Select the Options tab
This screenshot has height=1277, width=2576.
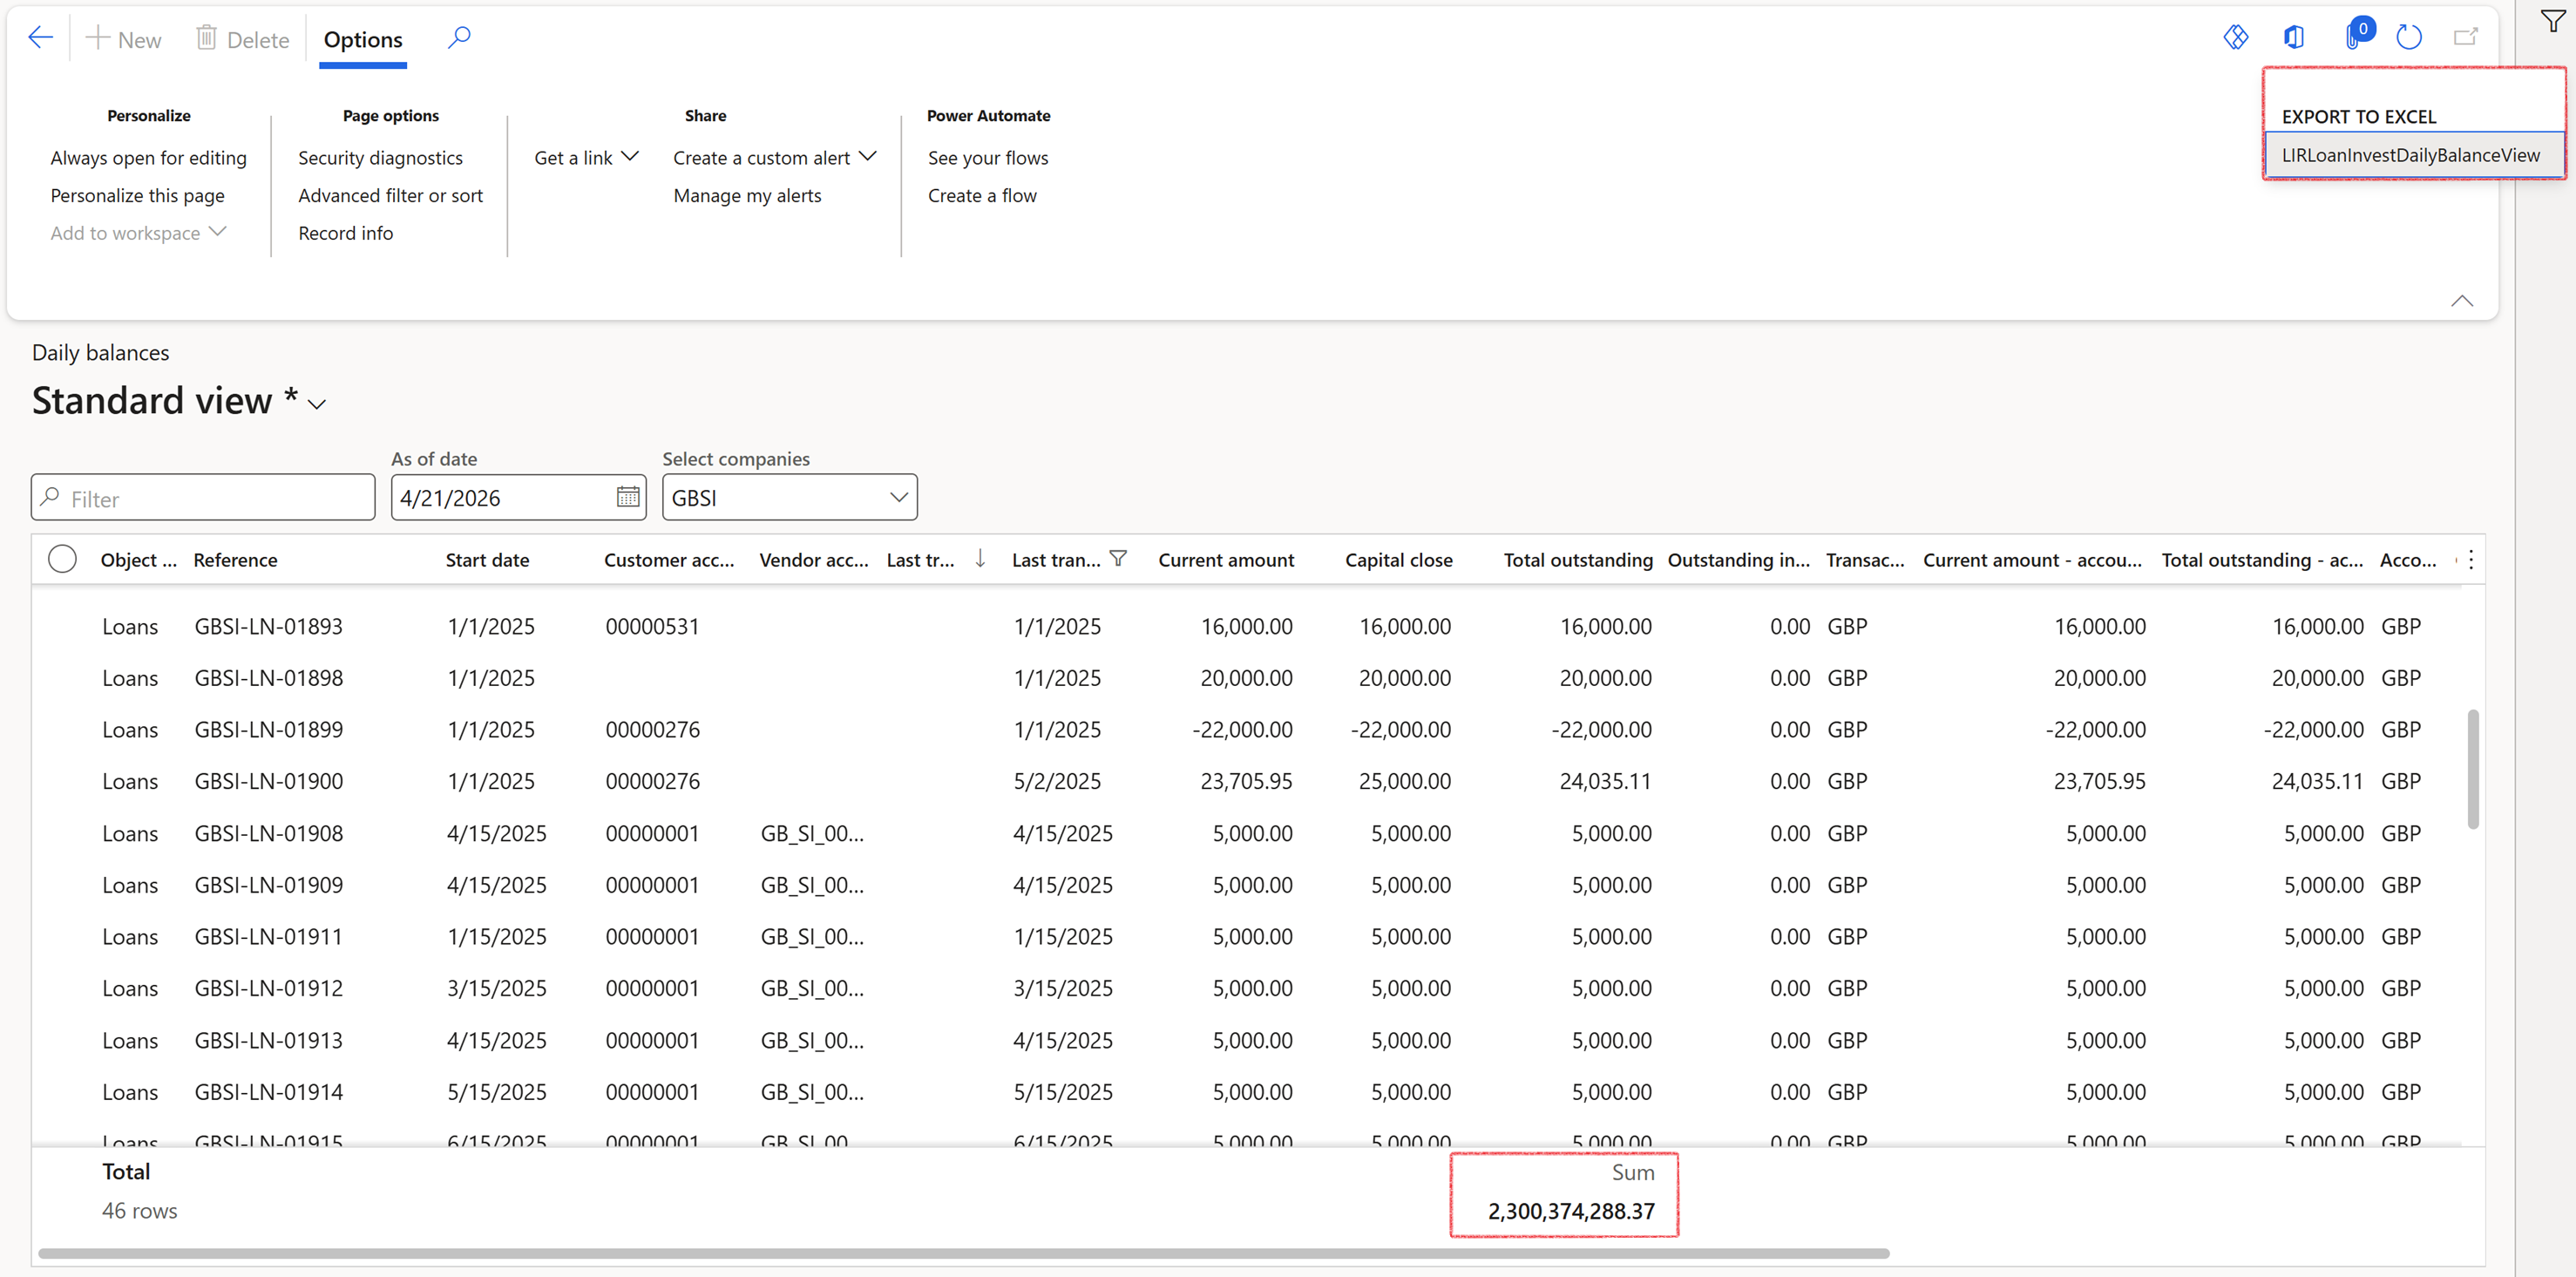pos(363,40)
